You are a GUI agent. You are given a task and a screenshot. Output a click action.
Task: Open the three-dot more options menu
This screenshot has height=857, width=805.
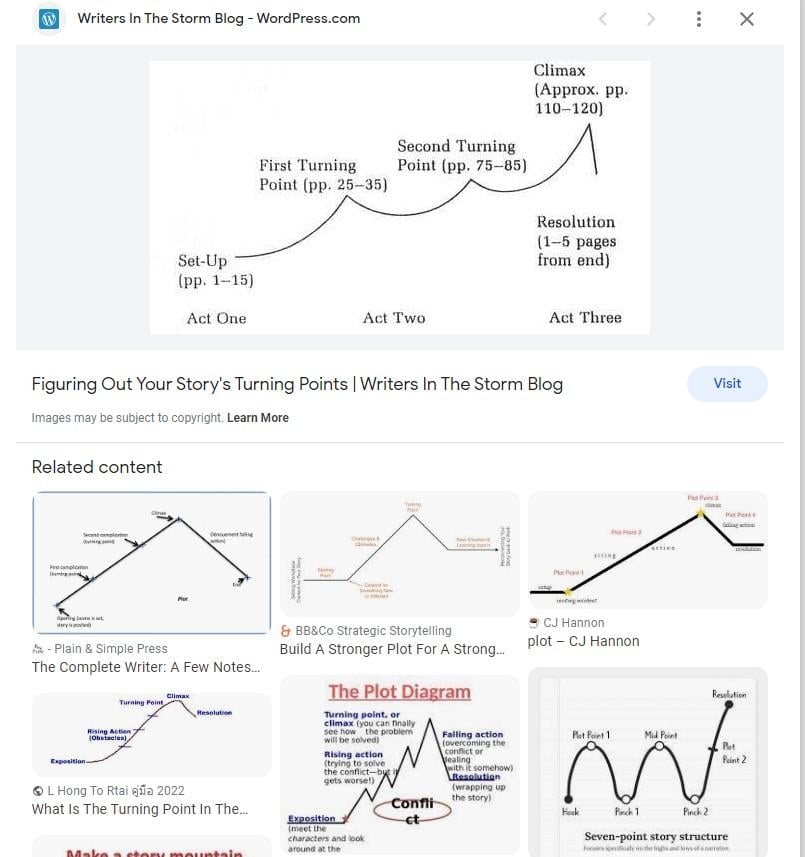coord(699,19)
